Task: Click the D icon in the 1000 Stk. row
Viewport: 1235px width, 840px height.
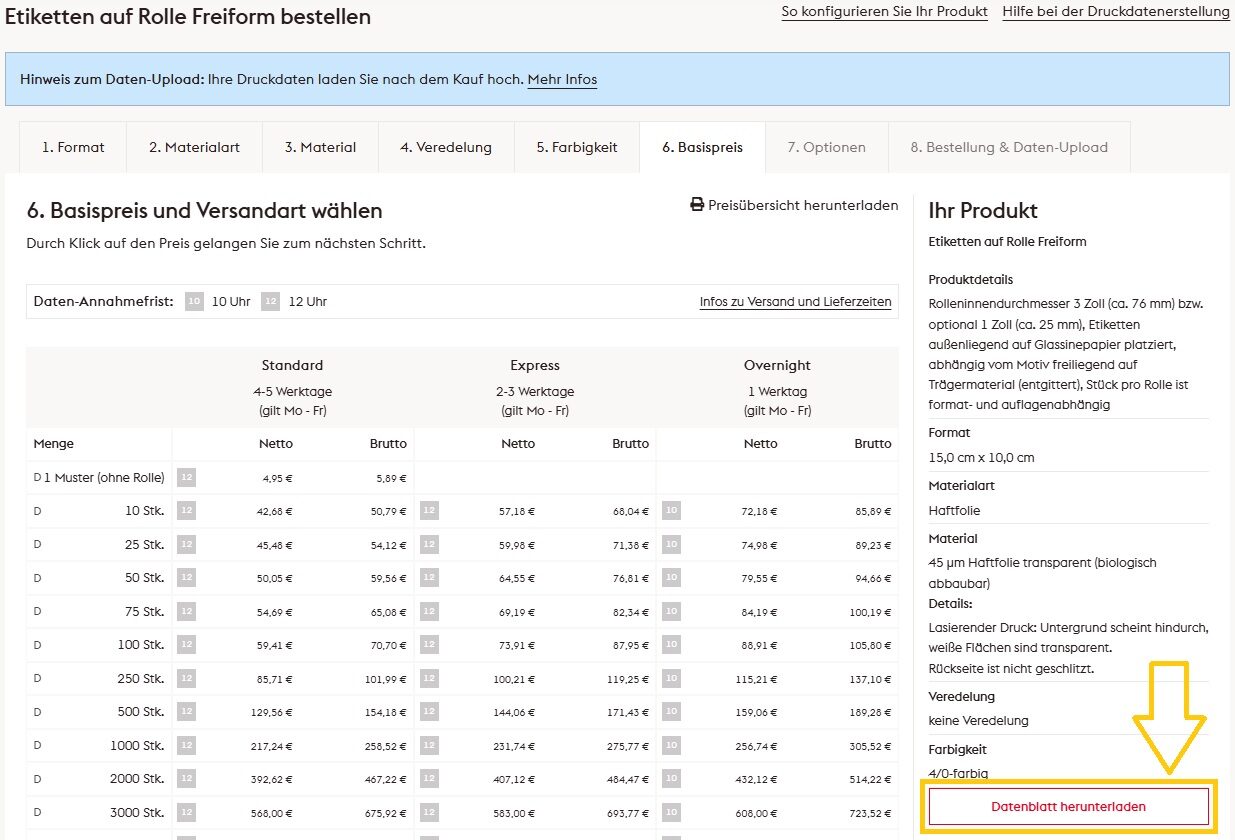Action: [38, 746]
